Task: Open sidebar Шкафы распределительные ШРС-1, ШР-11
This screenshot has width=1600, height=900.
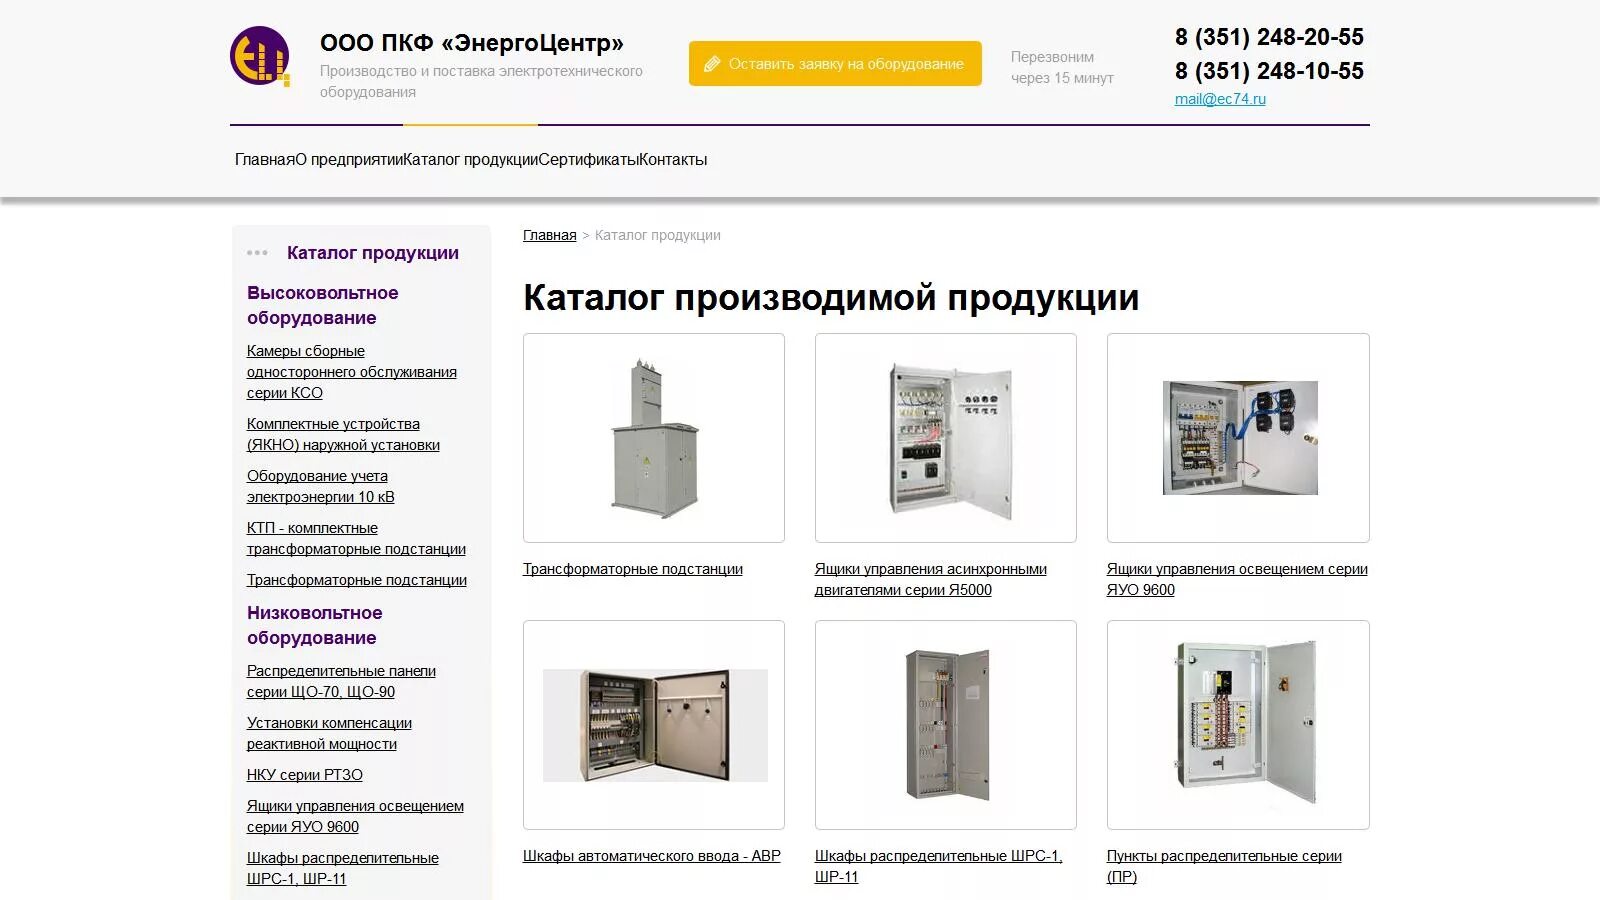Action: (342, 869)
